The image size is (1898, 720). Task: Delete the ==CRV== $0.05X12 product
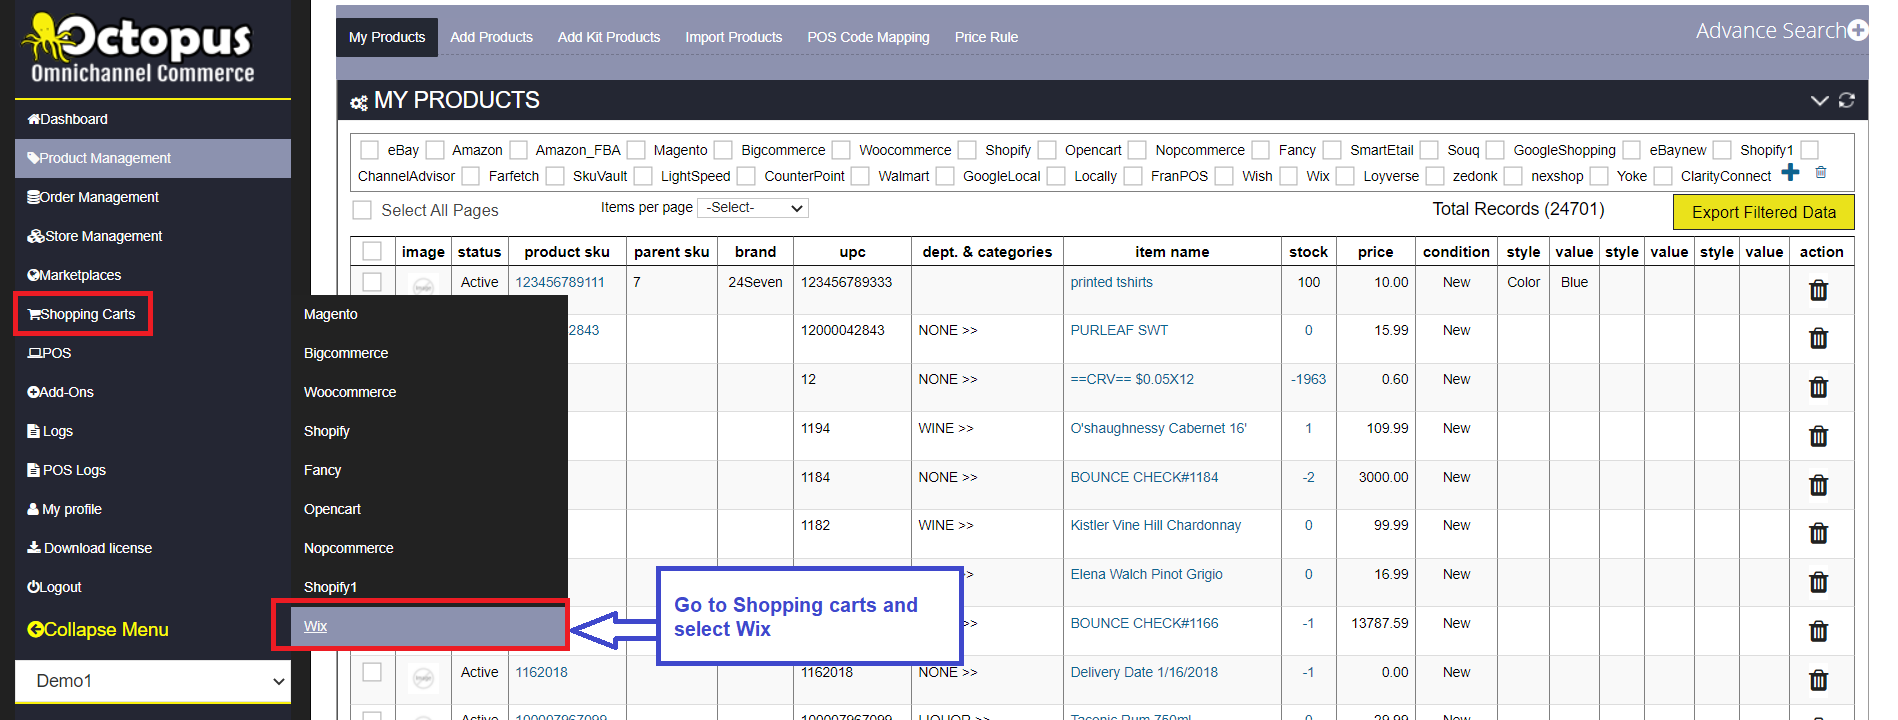pyautogui.click(x=1818, y=387)
